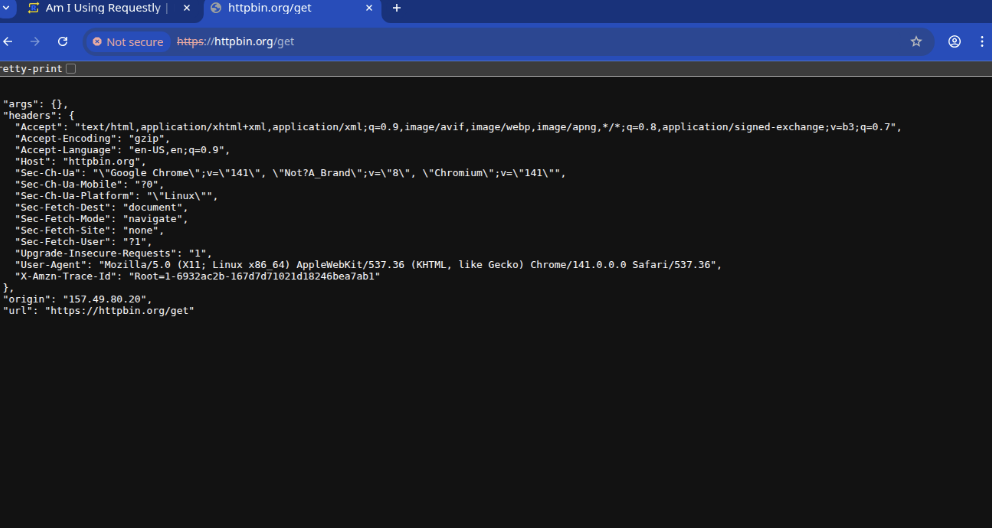This screenshot has height=528, width=992.
Task: Click the "Sec-Fetch-Mode": "navigate" line
Action: [x=101, y=219]
